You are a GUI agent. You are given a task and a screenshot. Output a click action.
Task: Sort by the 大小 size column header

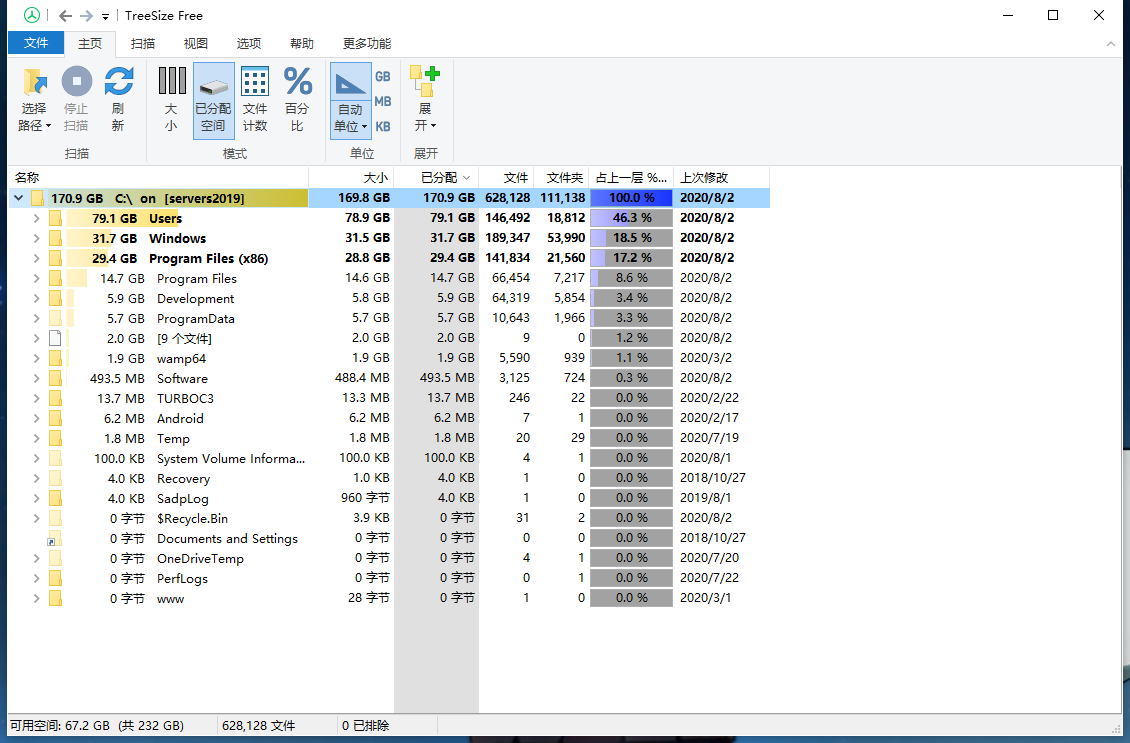351,177
